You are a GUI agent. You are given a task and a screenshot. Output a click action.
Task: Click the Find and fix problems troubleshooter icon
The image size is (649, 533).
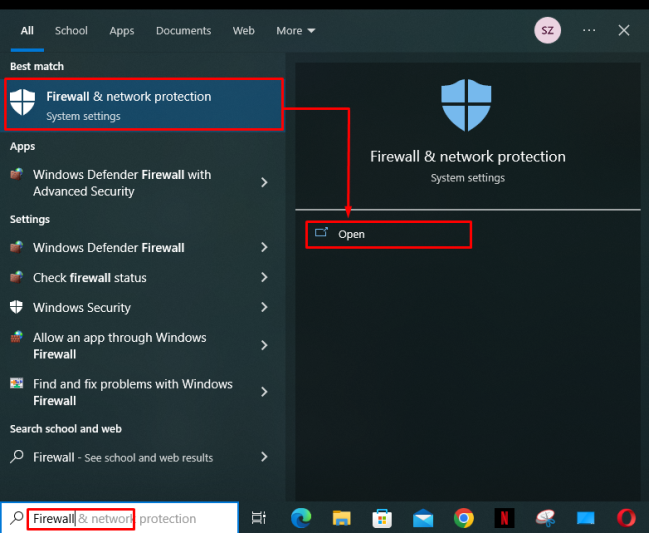pos(17,383)
